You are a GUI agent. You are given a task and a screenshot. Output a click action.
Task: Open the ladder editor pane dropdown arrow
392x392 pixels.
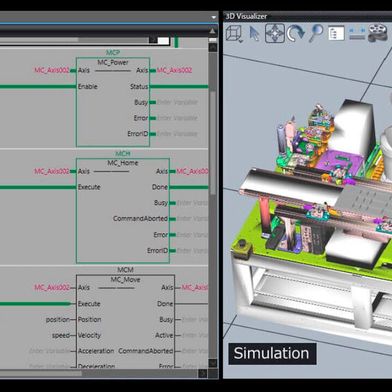214,17
